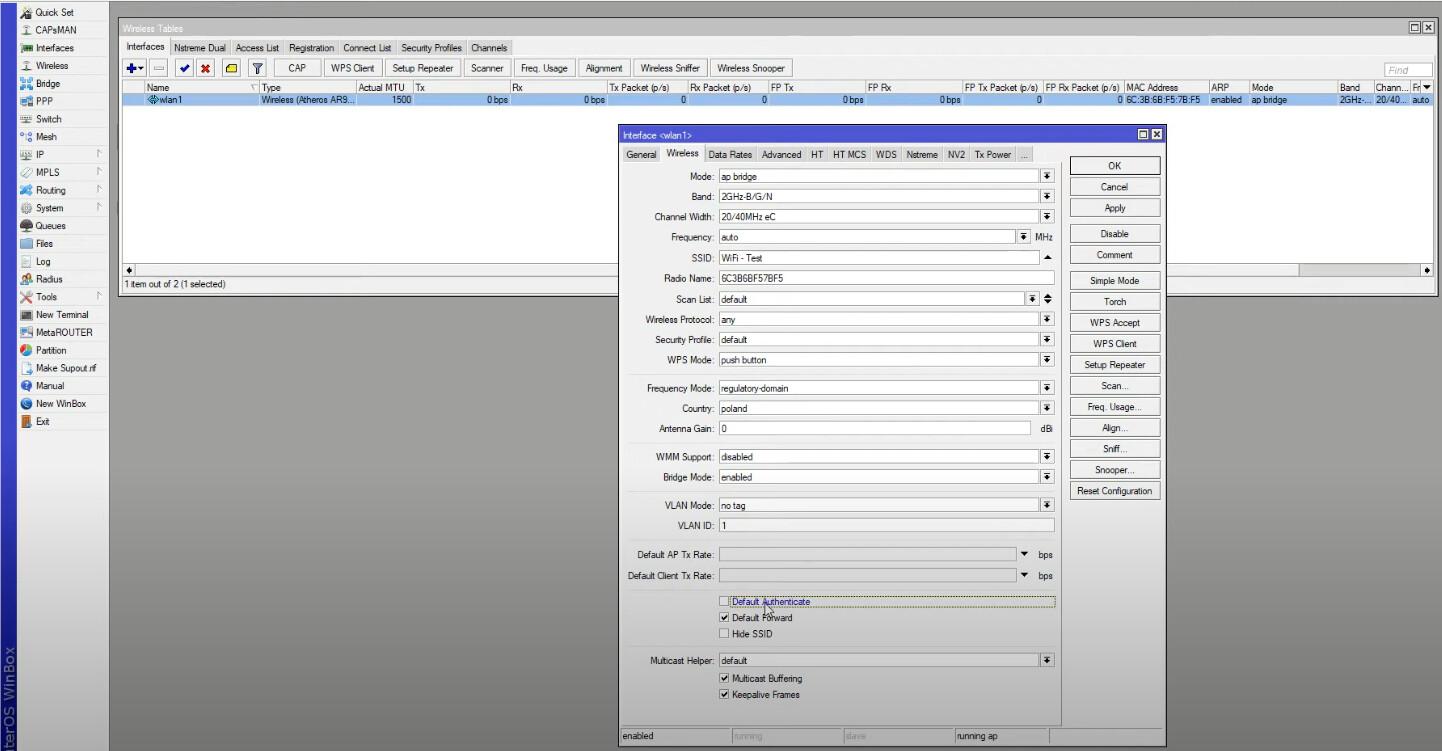This screenshot has width=1442, height=751.
Task: Open the Files sidebar entry
Action: coord(44,244)
